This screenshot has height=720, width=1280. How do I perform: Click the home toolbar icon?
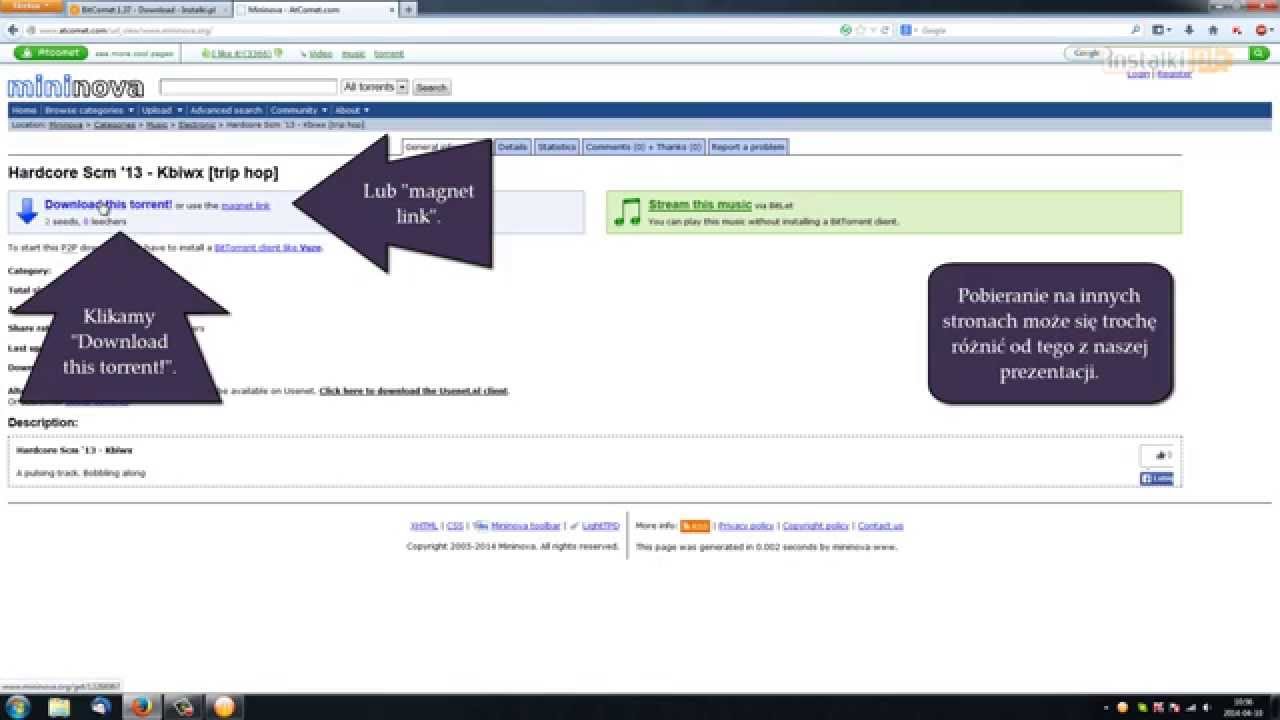(1213, 31)
